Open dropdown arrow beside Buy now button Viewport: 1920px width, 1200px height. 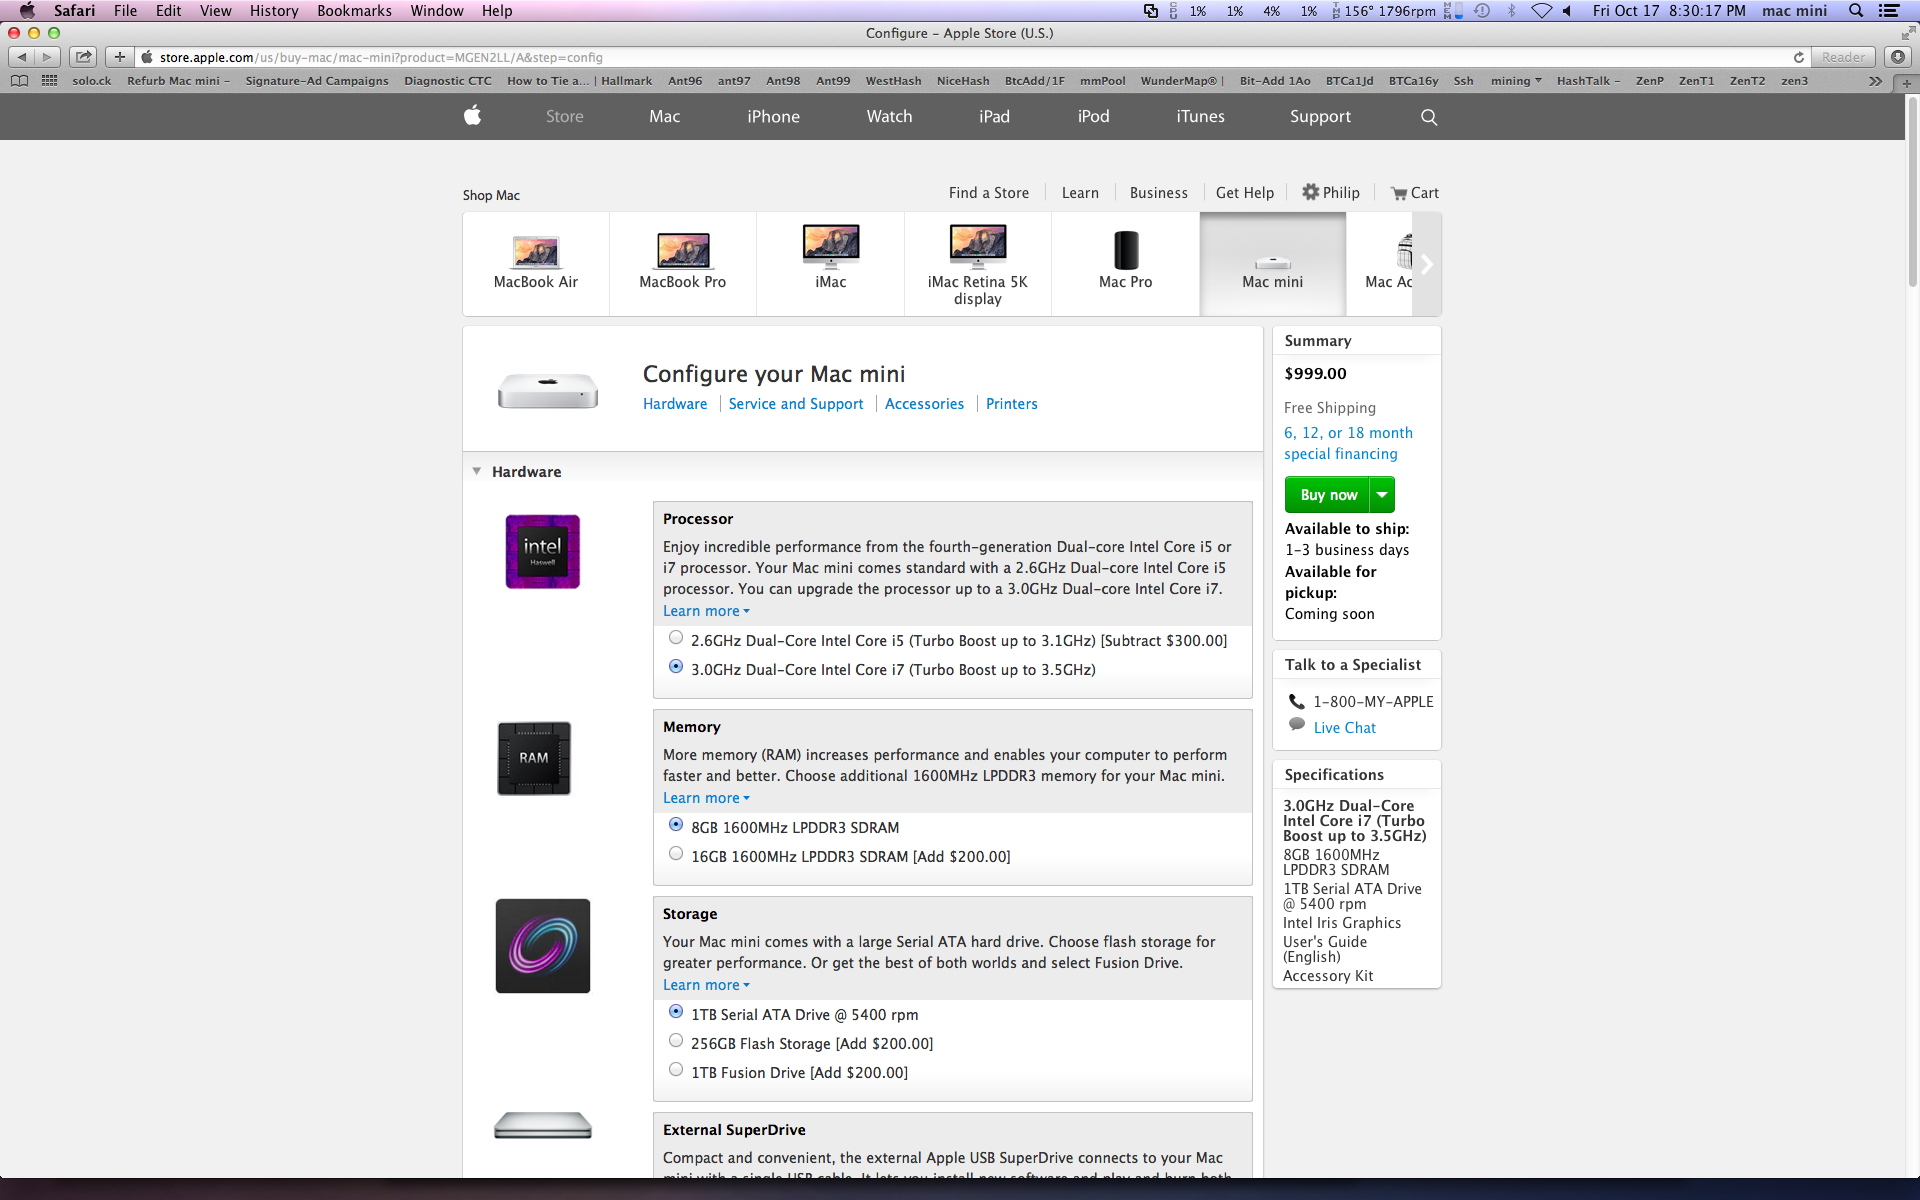(1382, 495)
